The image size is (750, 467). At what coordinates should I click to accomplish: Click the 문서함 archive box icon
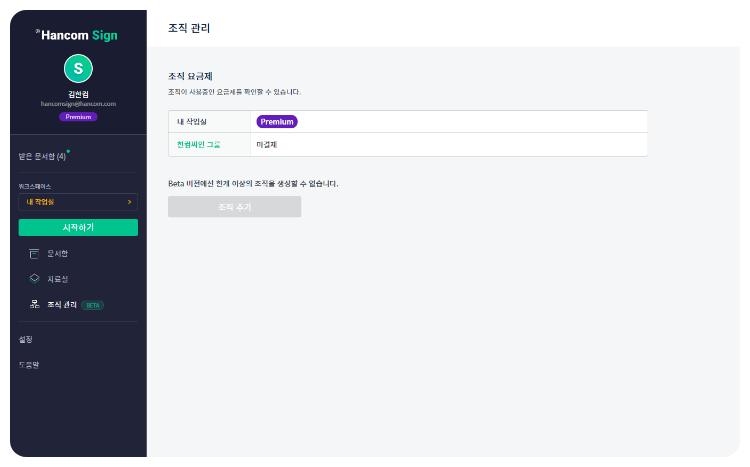pyautogui.click(x=34, y=254)
